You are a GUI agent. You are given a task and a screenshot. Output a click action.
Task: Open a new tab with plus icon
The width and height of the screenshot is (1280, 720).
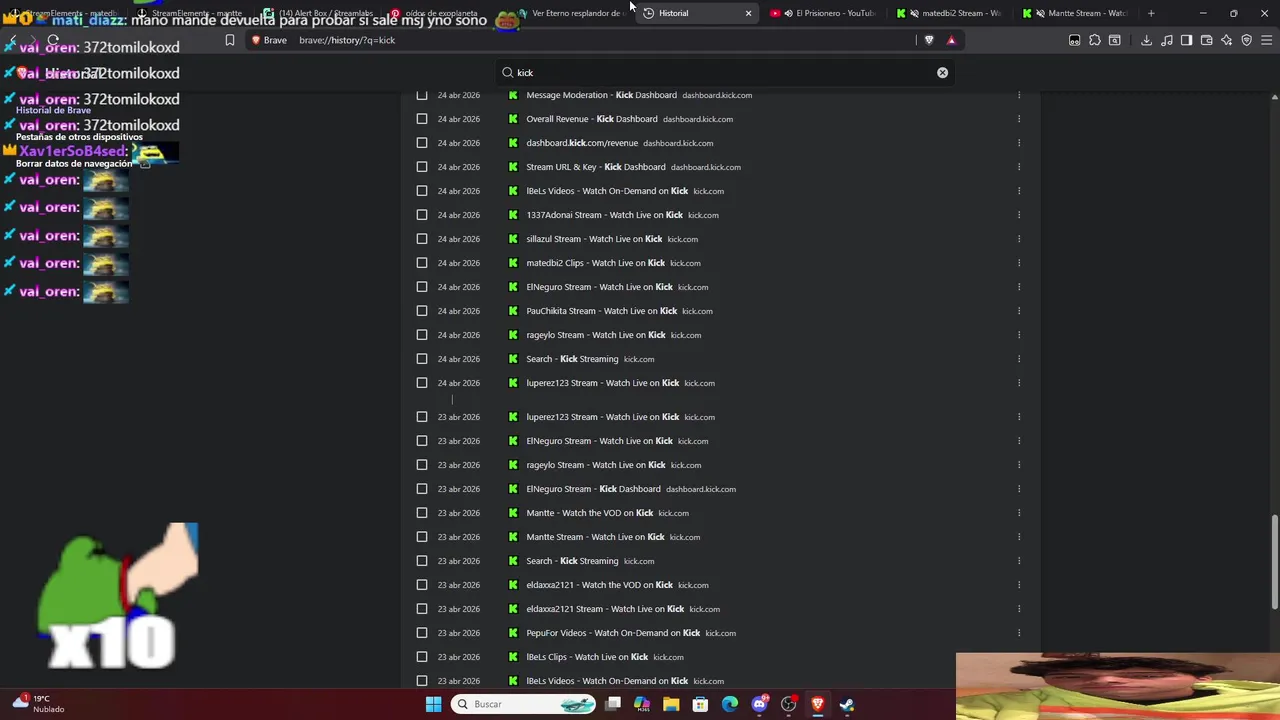(1151, 13)
